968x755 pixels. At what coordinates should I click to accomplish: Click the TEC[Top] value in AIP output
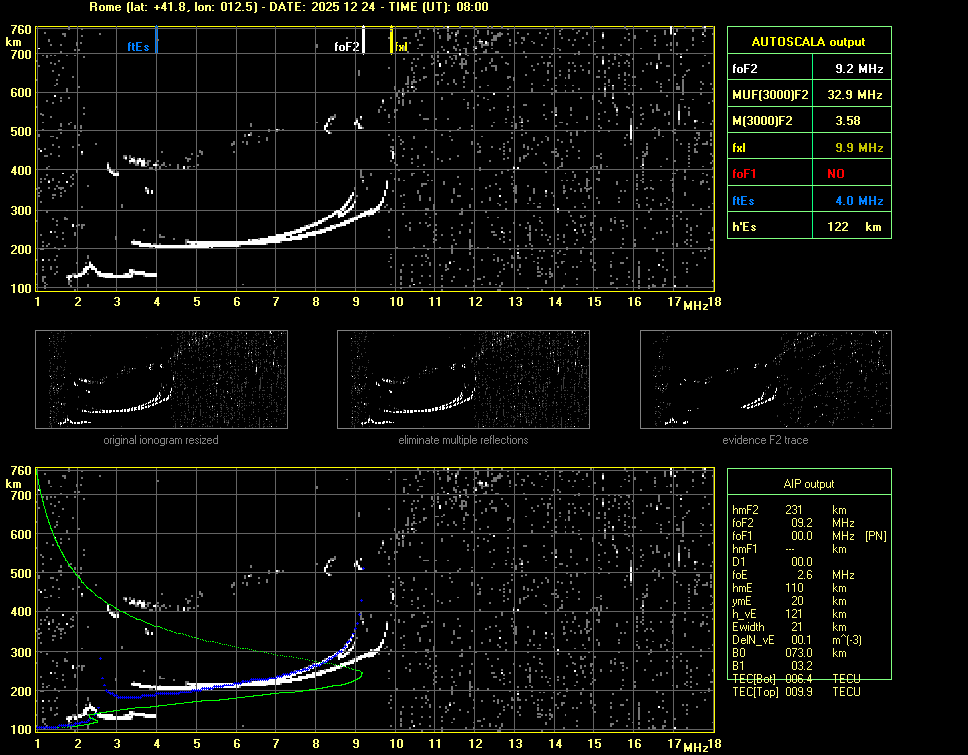click(x=797, y=691)
